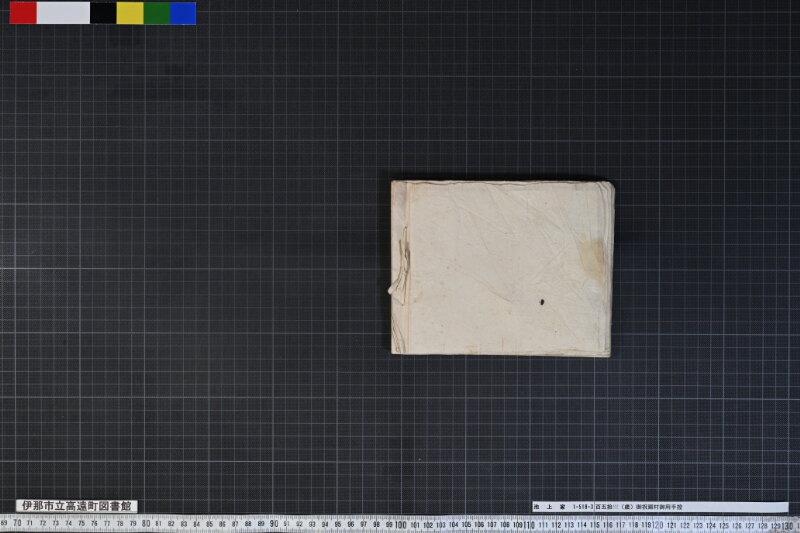Click the 120 mark on the ruler
The height and width of the screenshot is (533, 800).
pyautogui.click(x=658, y=525)
